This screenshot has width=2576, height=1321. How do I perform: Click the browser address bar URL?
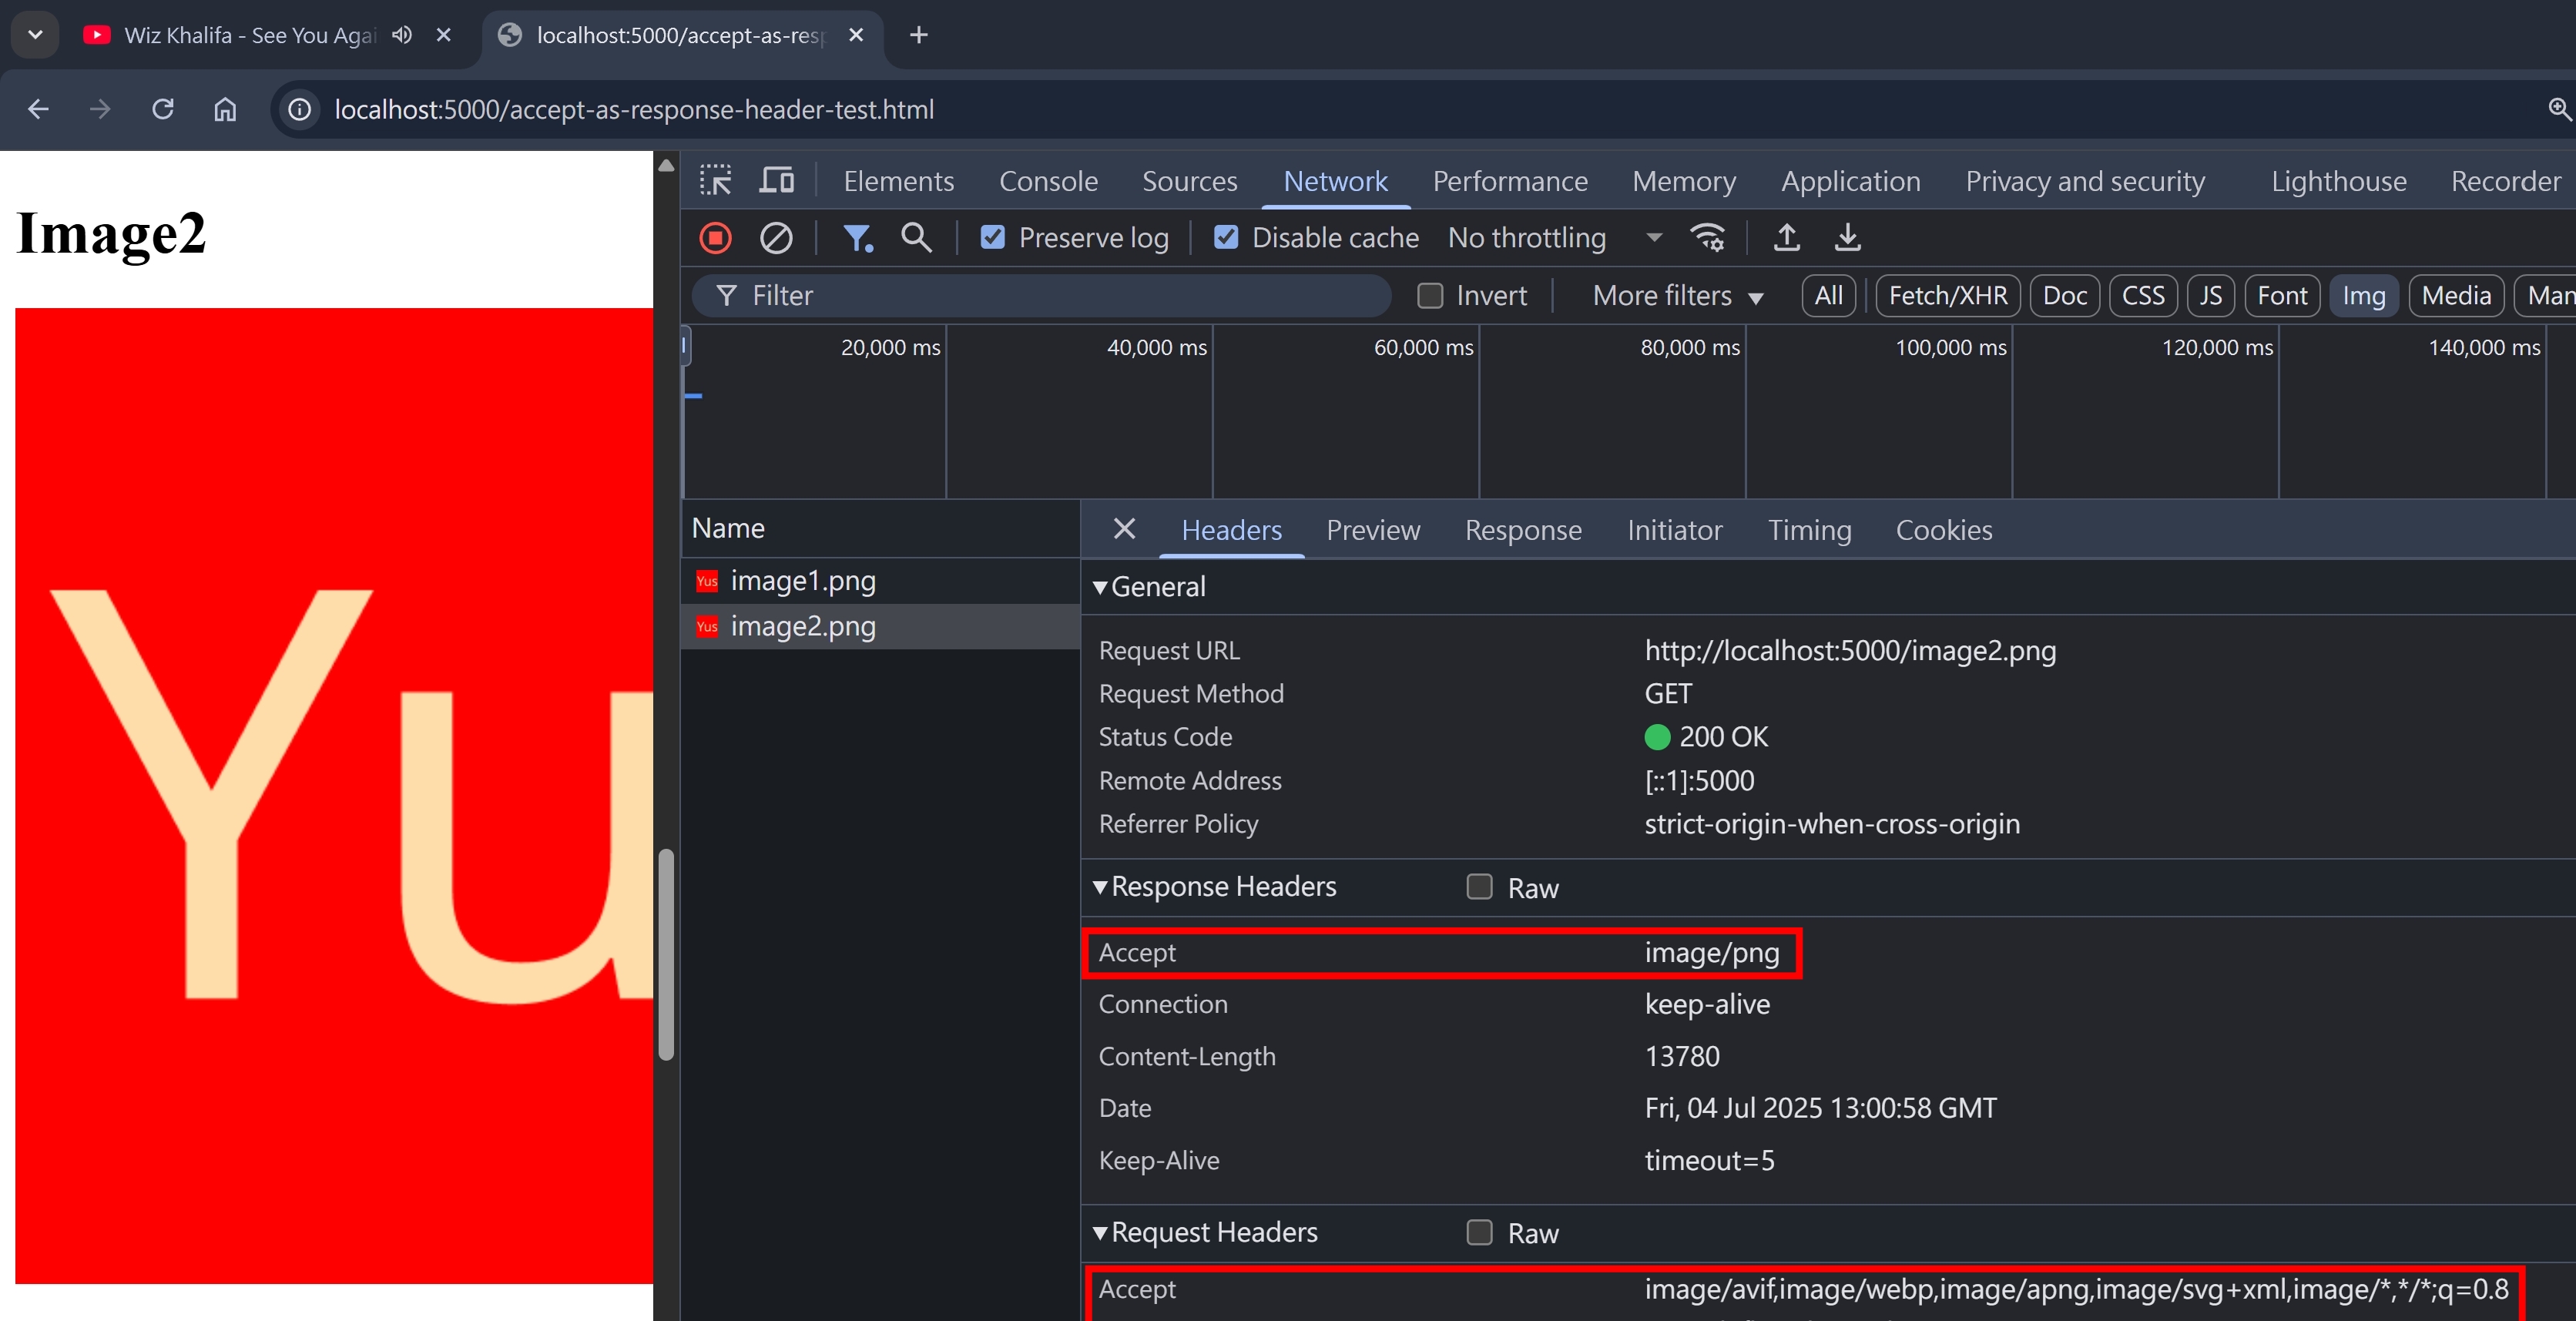pyautogui.click(x=634, y=109)
